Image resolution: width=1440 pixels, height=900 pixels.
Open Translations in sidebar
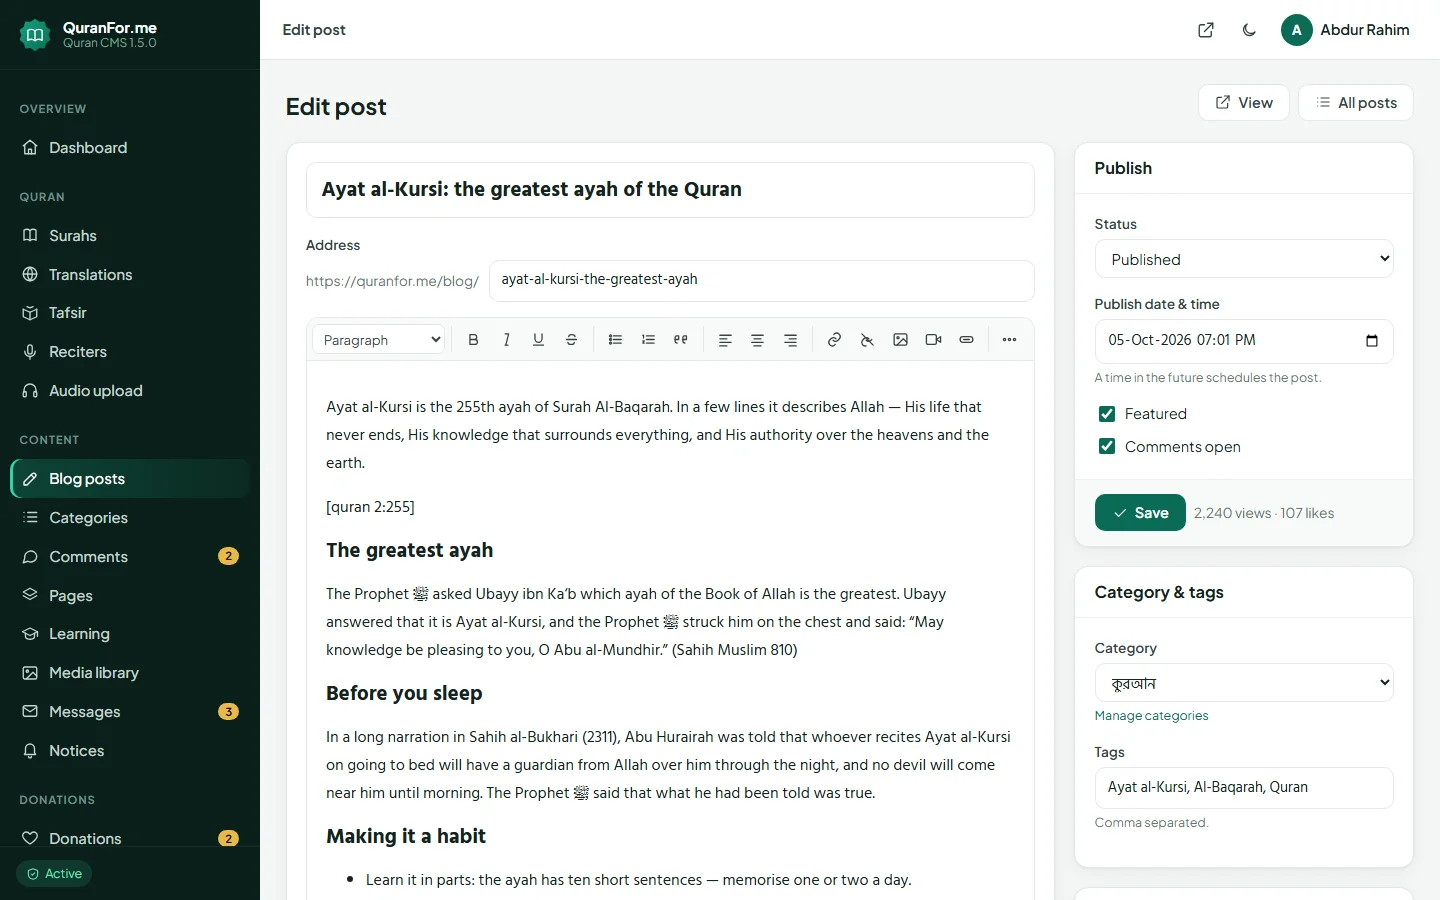pos(130,275)
